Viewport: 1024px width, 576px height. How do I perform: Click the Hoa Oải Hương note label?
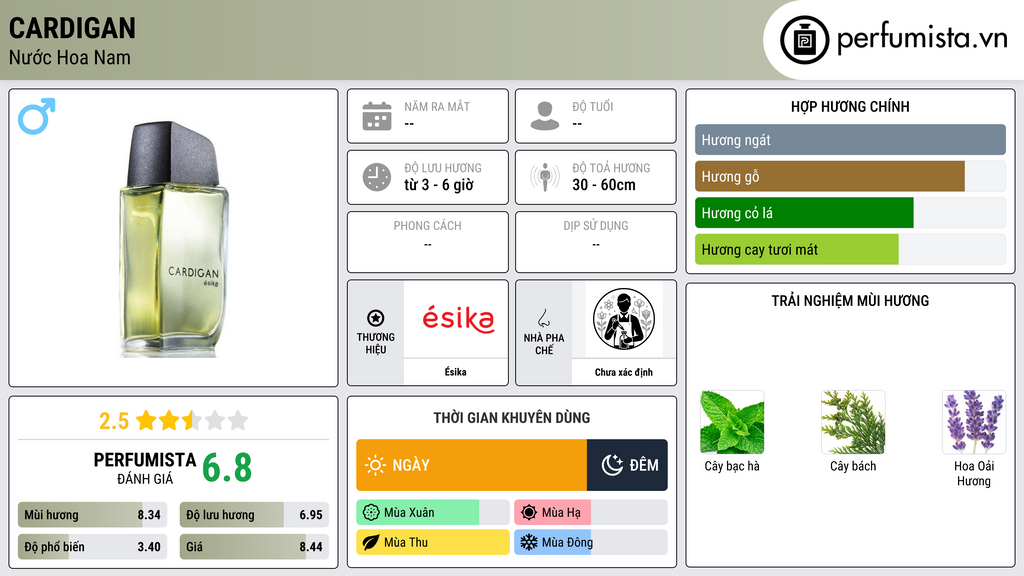(x=974, y=473)
